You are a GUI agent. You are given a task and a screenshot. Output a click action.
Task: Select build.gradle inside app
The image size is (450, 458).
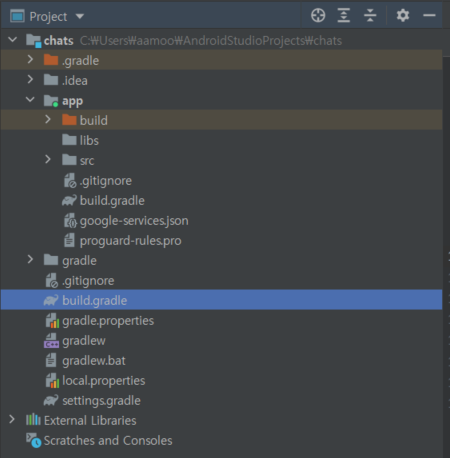pyautogui.click(x=112, y=201)
